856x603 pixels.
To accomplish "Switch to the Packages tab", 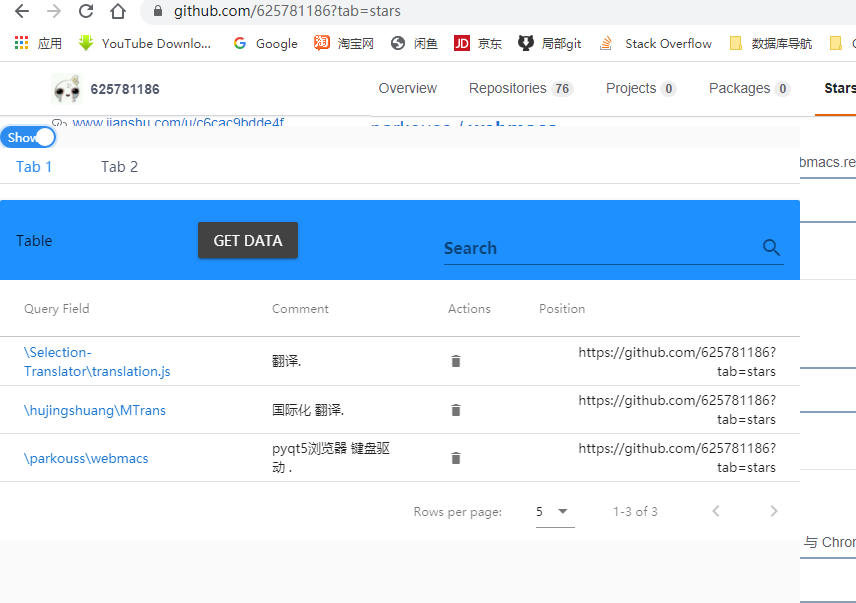I will (750, 88).
